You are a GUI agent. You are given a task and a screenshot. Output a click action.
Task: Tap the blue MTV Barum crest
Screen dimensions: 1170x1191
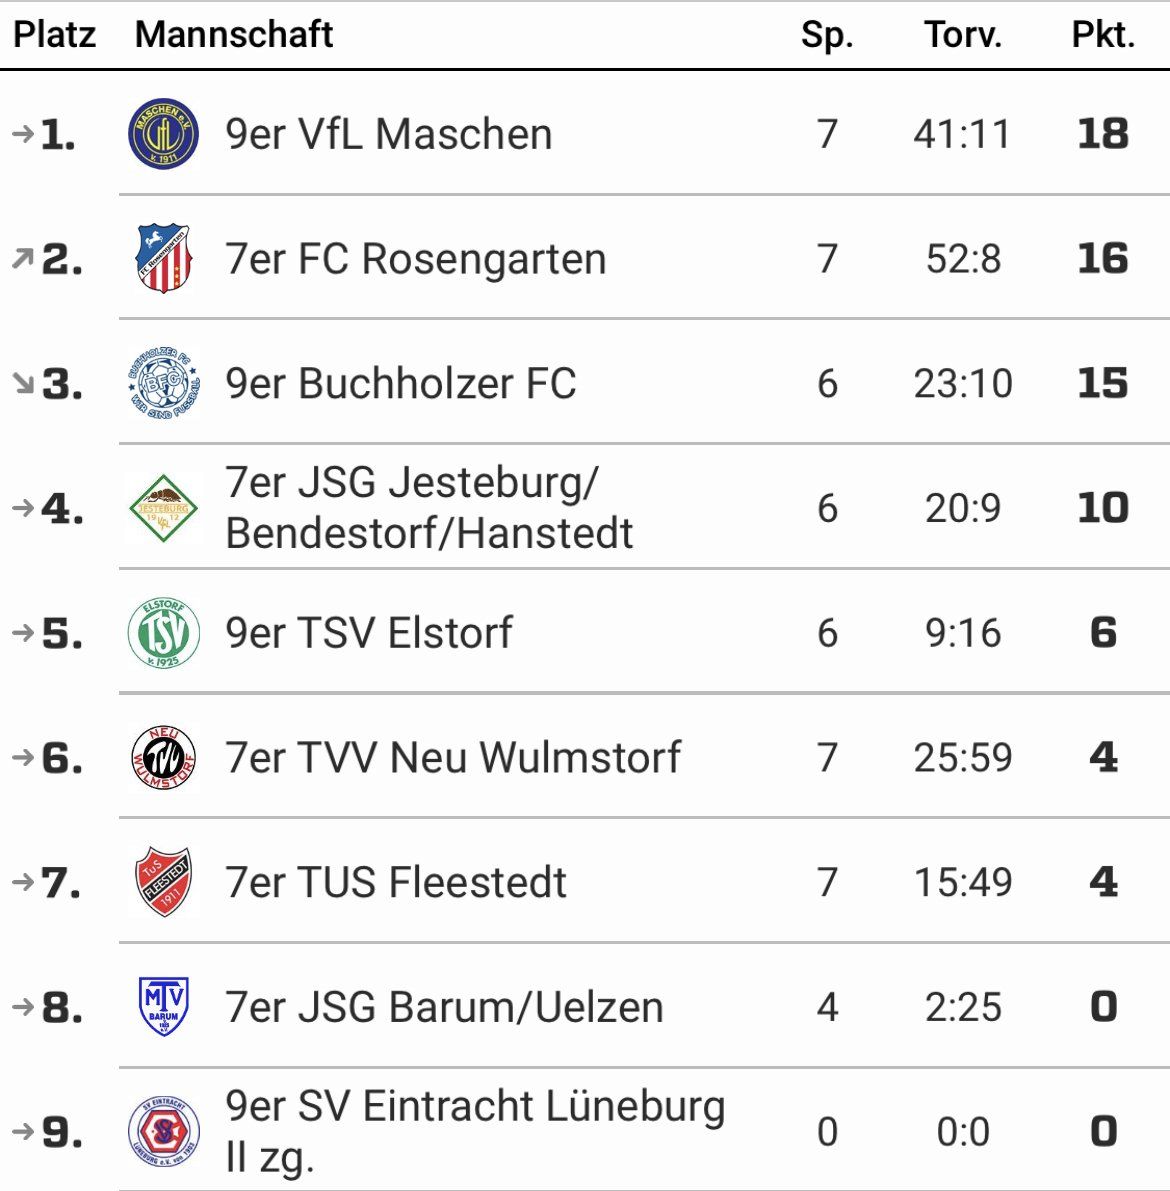coord(163,1006)
